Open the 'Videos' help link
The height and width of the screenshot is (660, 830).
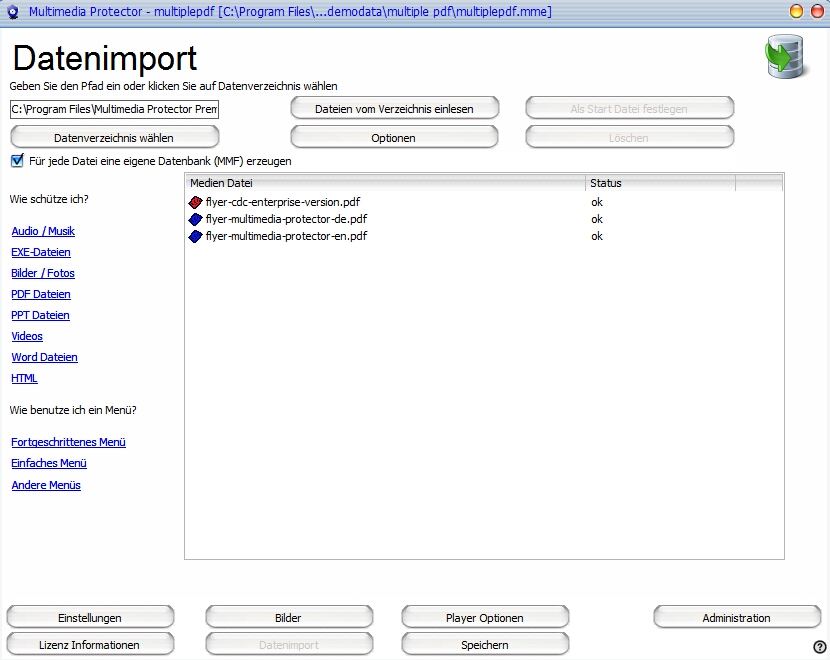click(27, 336)
